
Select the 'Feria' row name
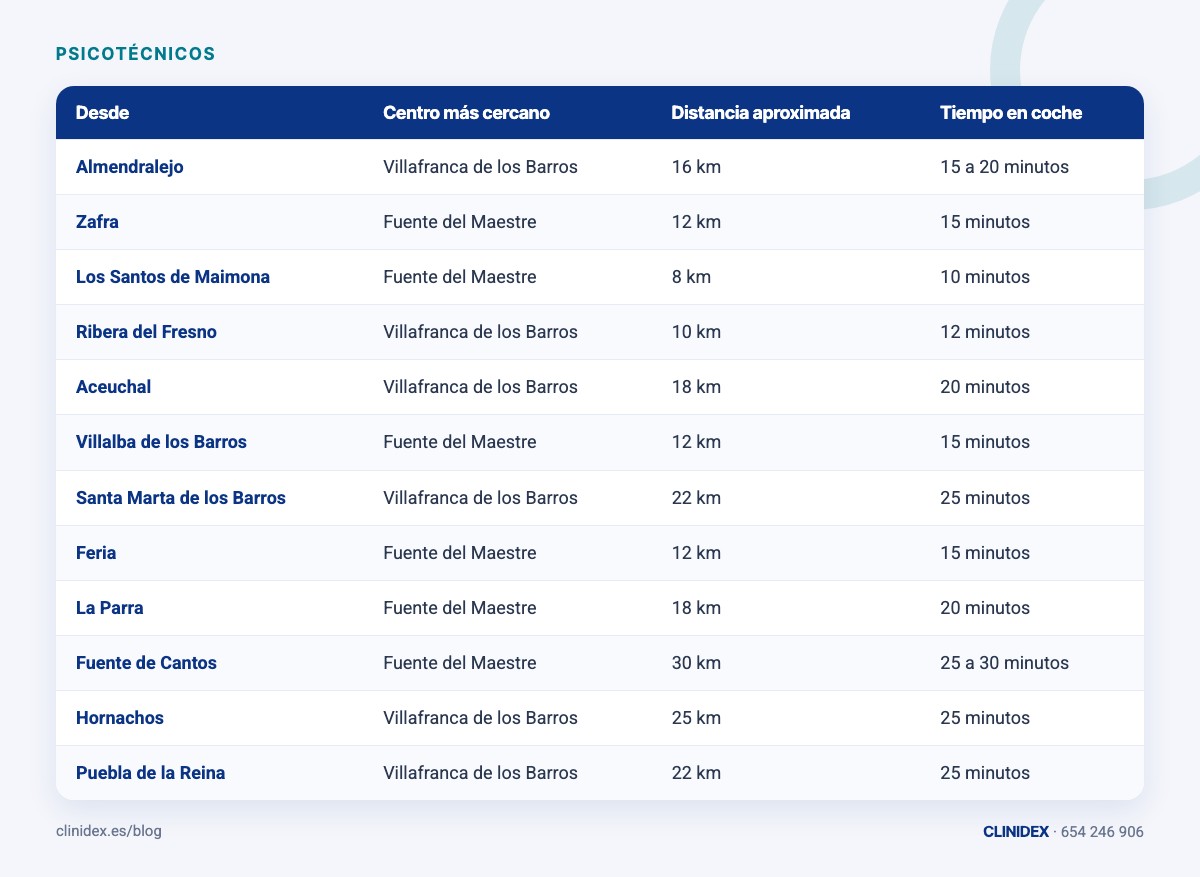pos(96,553)
